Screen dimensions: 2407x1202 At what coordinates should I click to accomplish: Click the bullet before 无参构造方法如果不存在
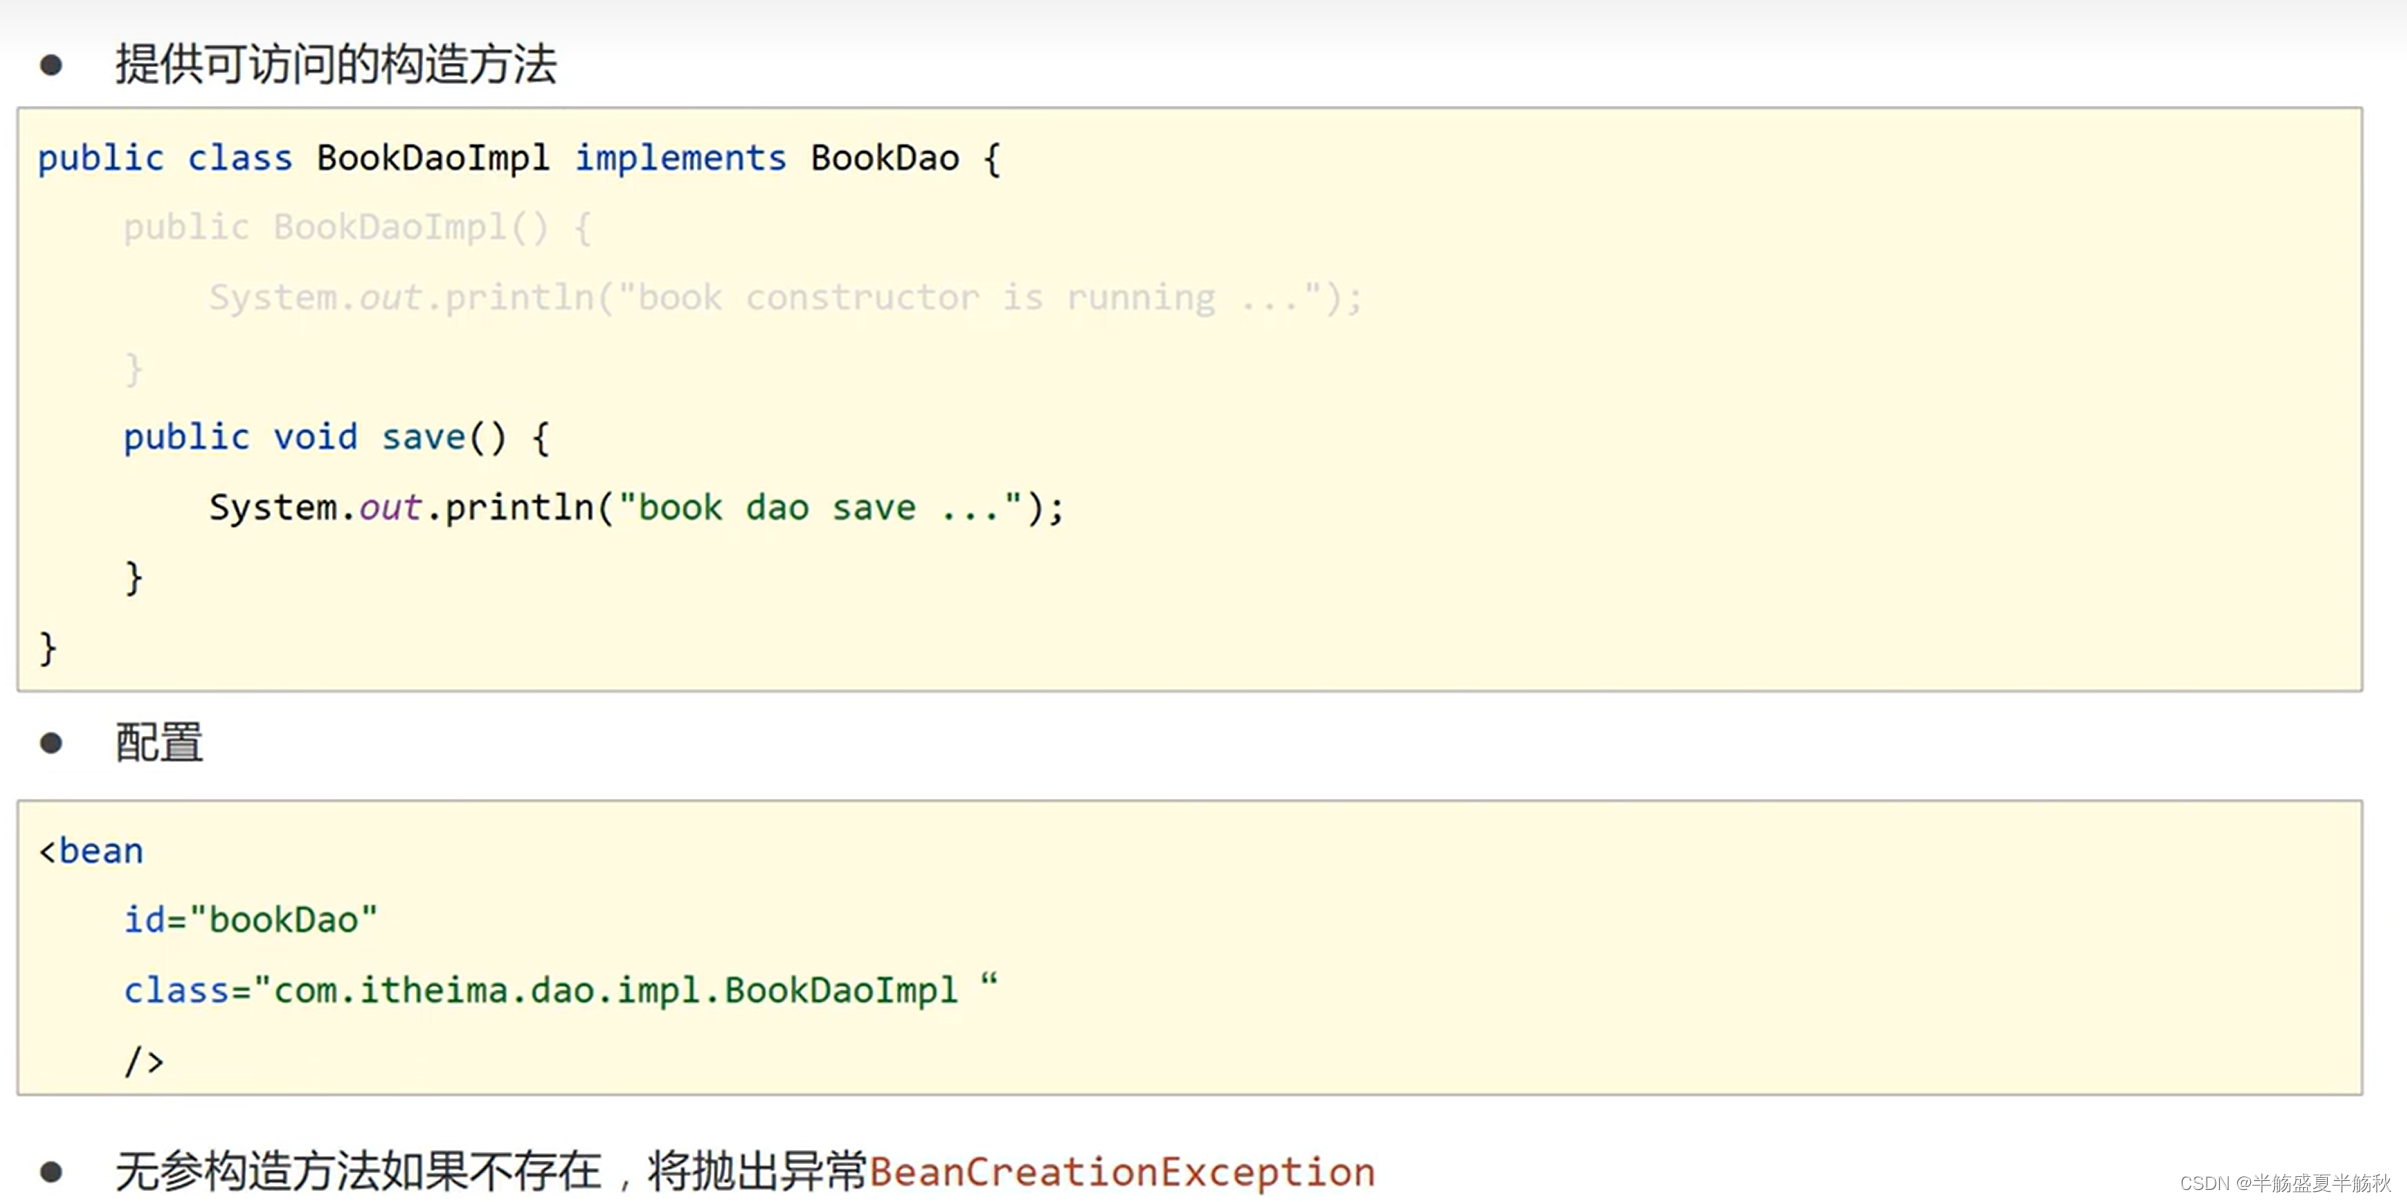(x=51, y=1171)
